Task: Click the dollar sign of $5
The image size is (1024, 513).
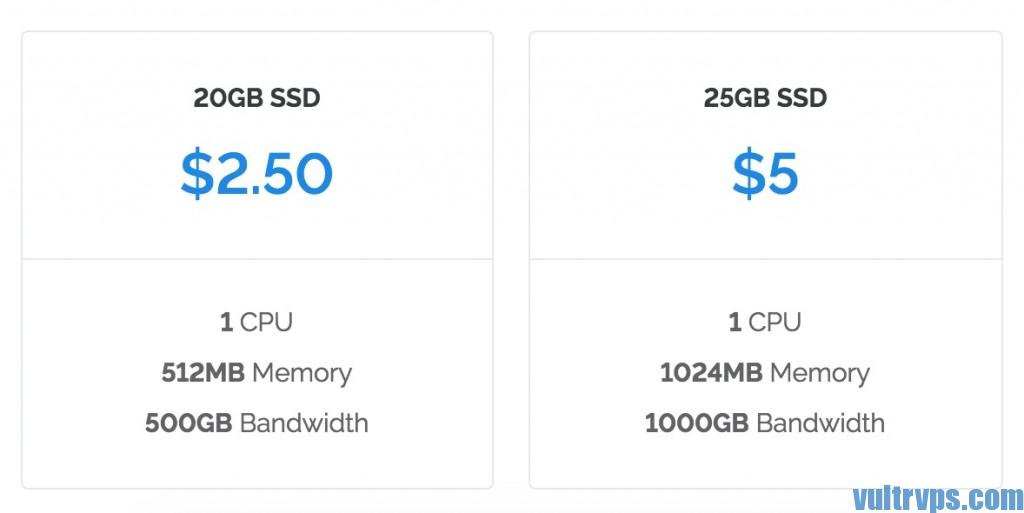Action: coord(748,174)
